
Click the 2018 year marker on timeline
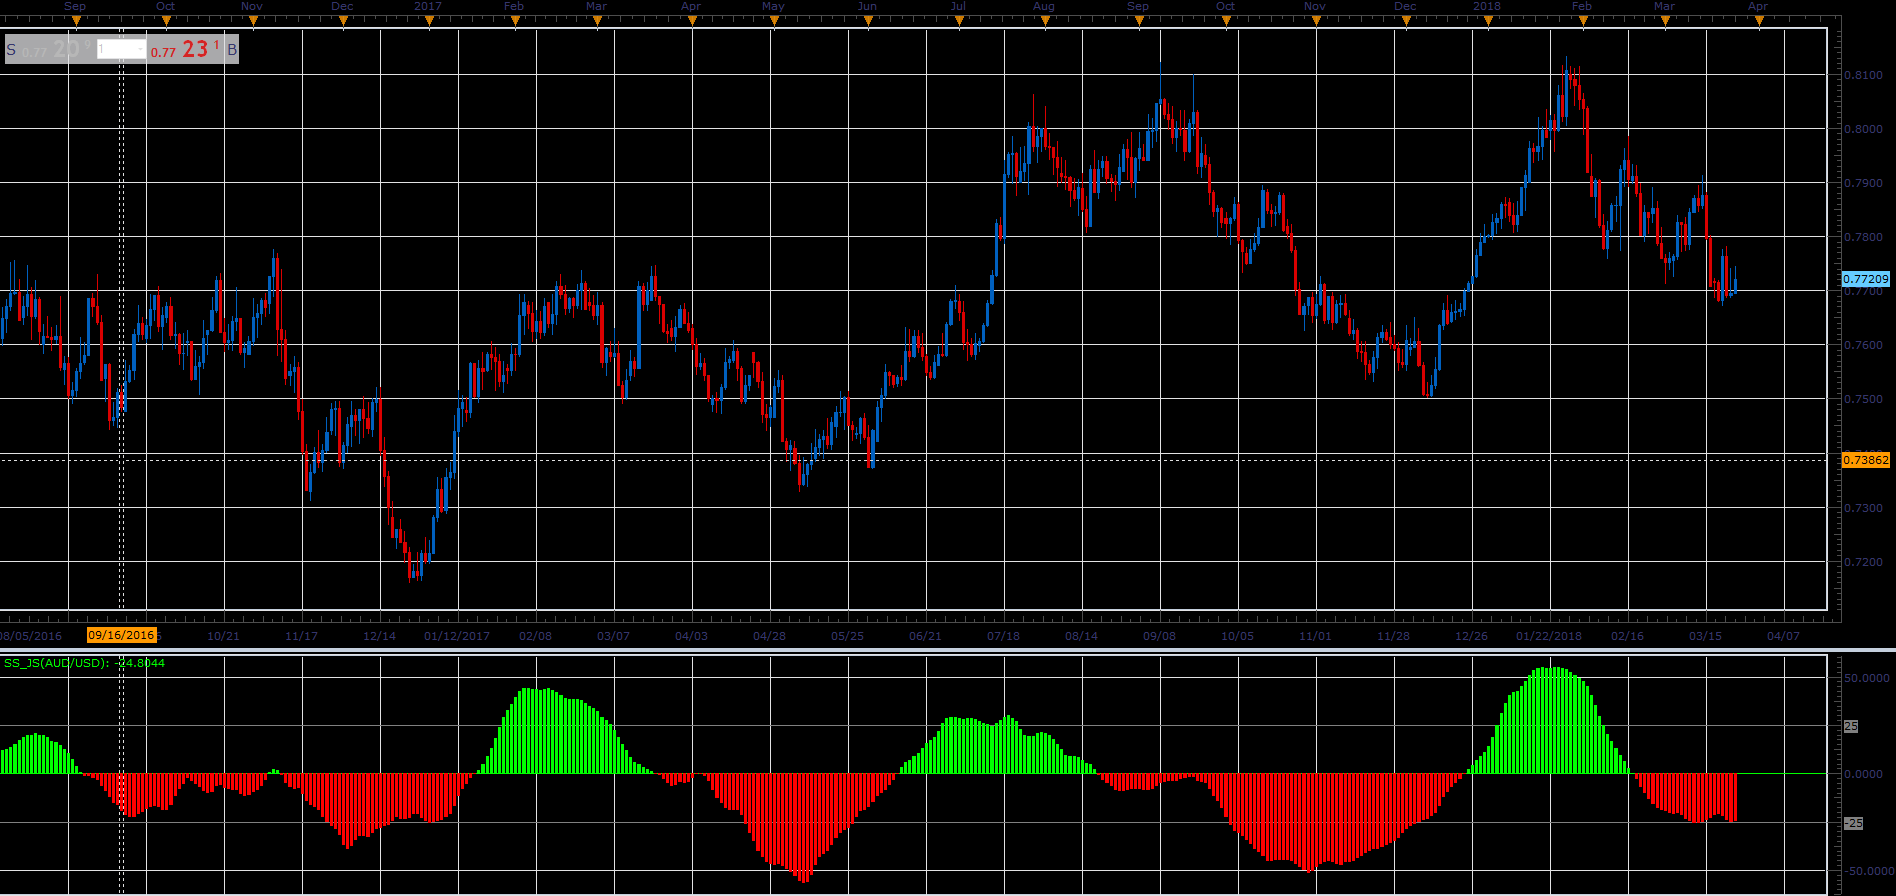point(1486,6)
